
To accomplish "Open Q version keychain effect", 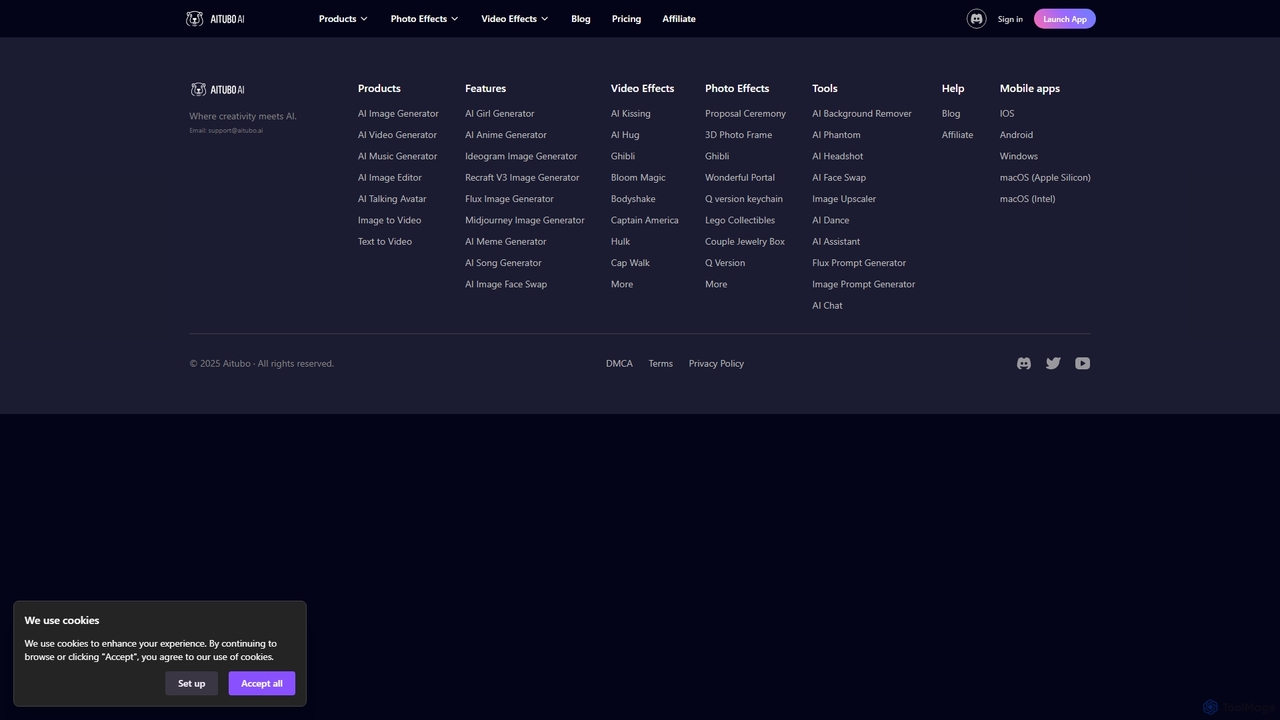I will point(744,199).
